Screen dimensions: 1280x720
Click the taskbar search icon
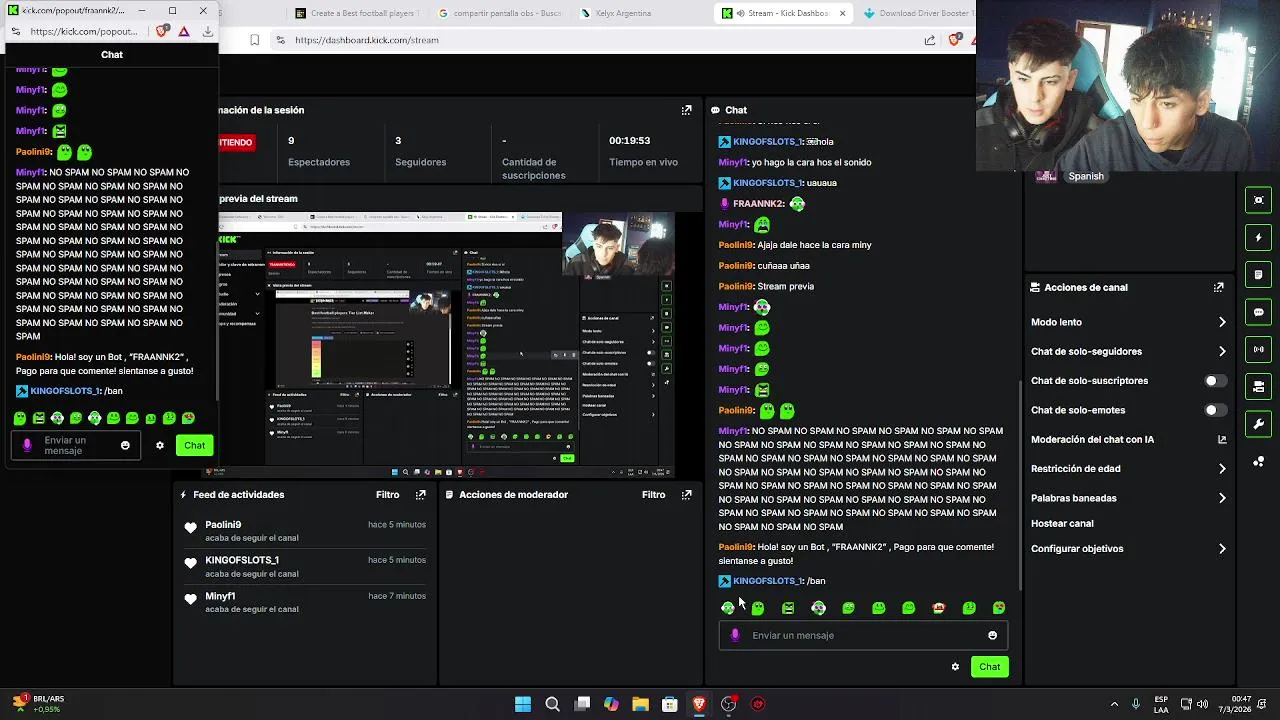click(552, 704)
